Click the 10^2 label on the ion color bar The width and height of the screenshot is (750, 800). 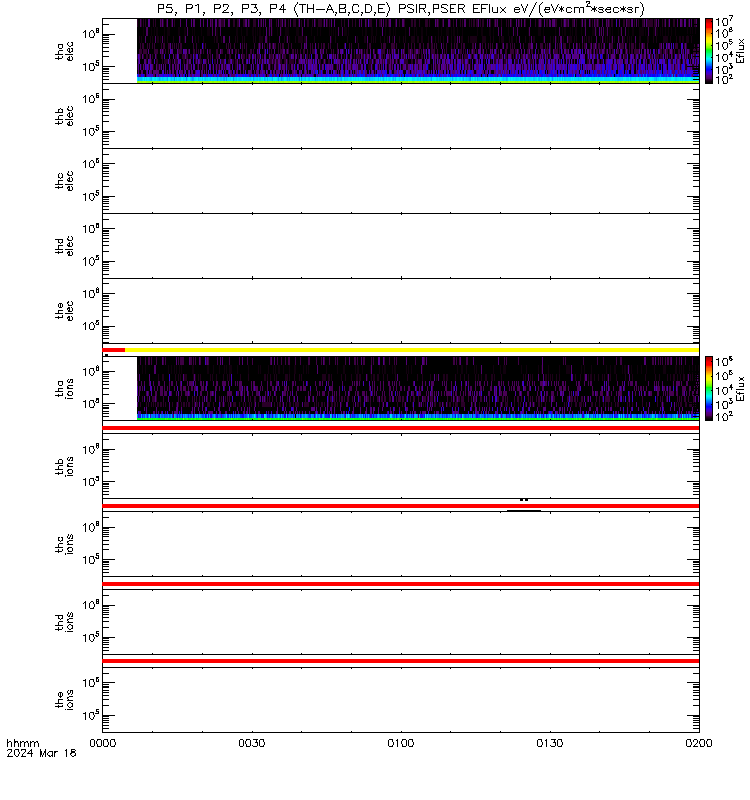[x=724, y=417]
